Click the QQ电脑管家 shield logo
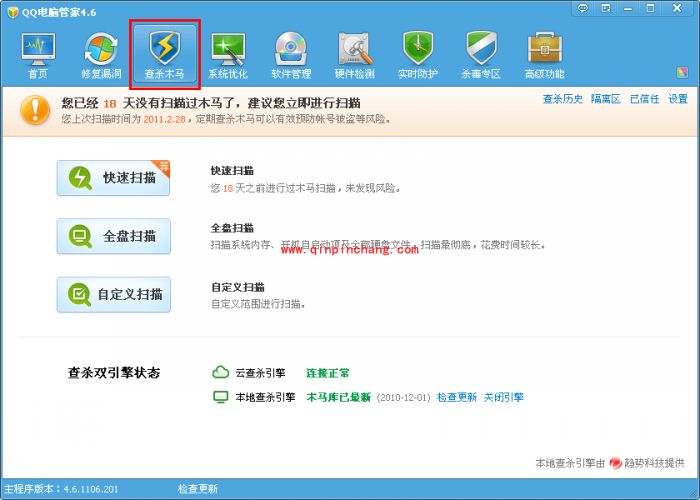Image resolution: width=700 pixels, height=500 pixels. point(12,12)
